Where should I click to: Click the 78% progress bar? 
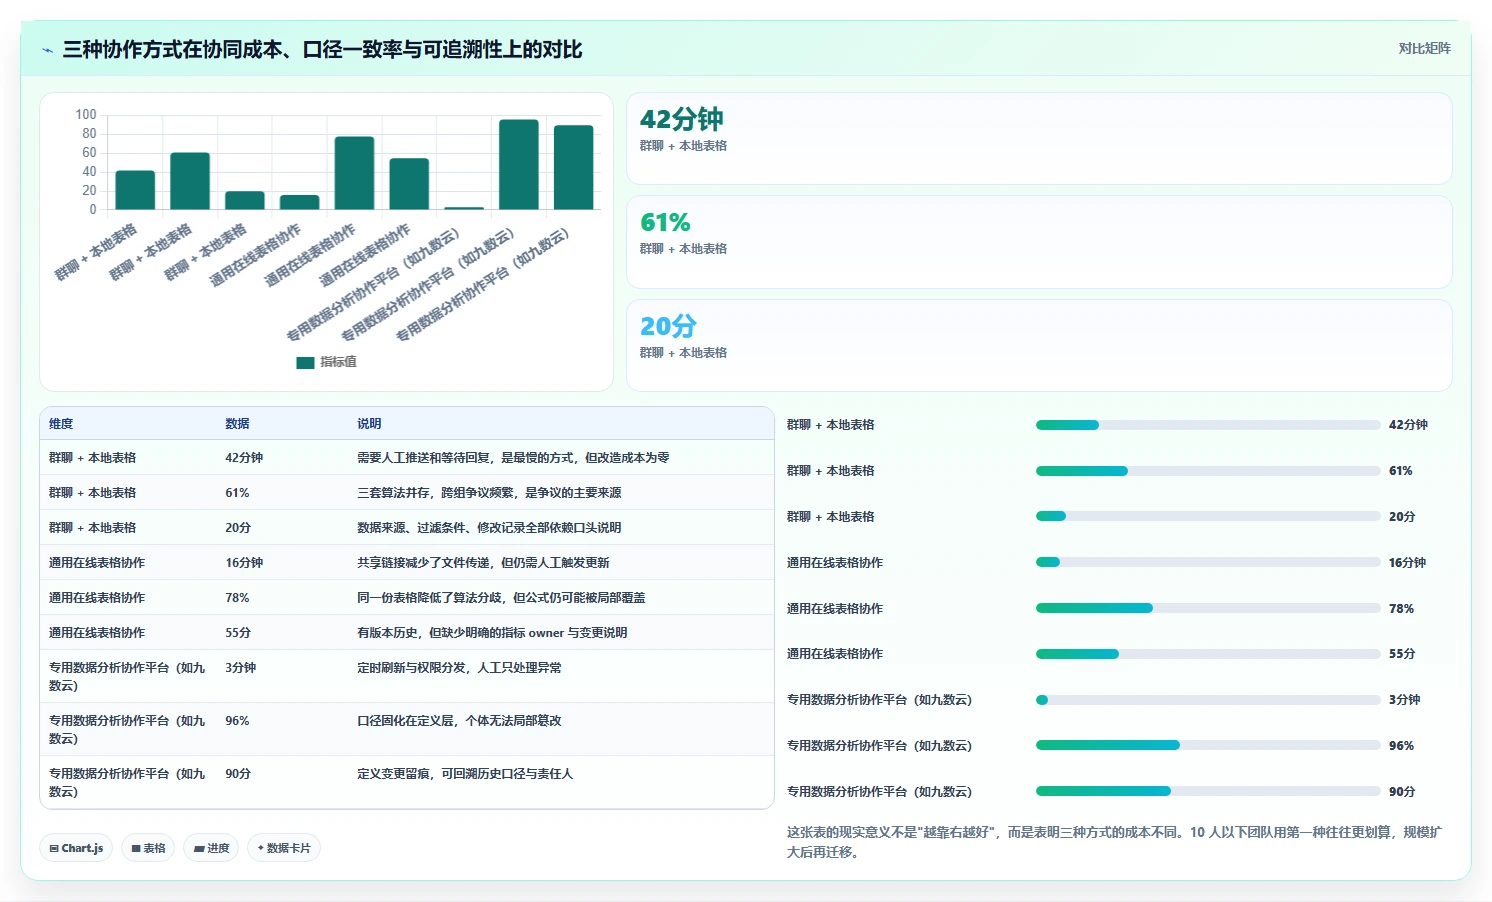[x=1208, y=608]
